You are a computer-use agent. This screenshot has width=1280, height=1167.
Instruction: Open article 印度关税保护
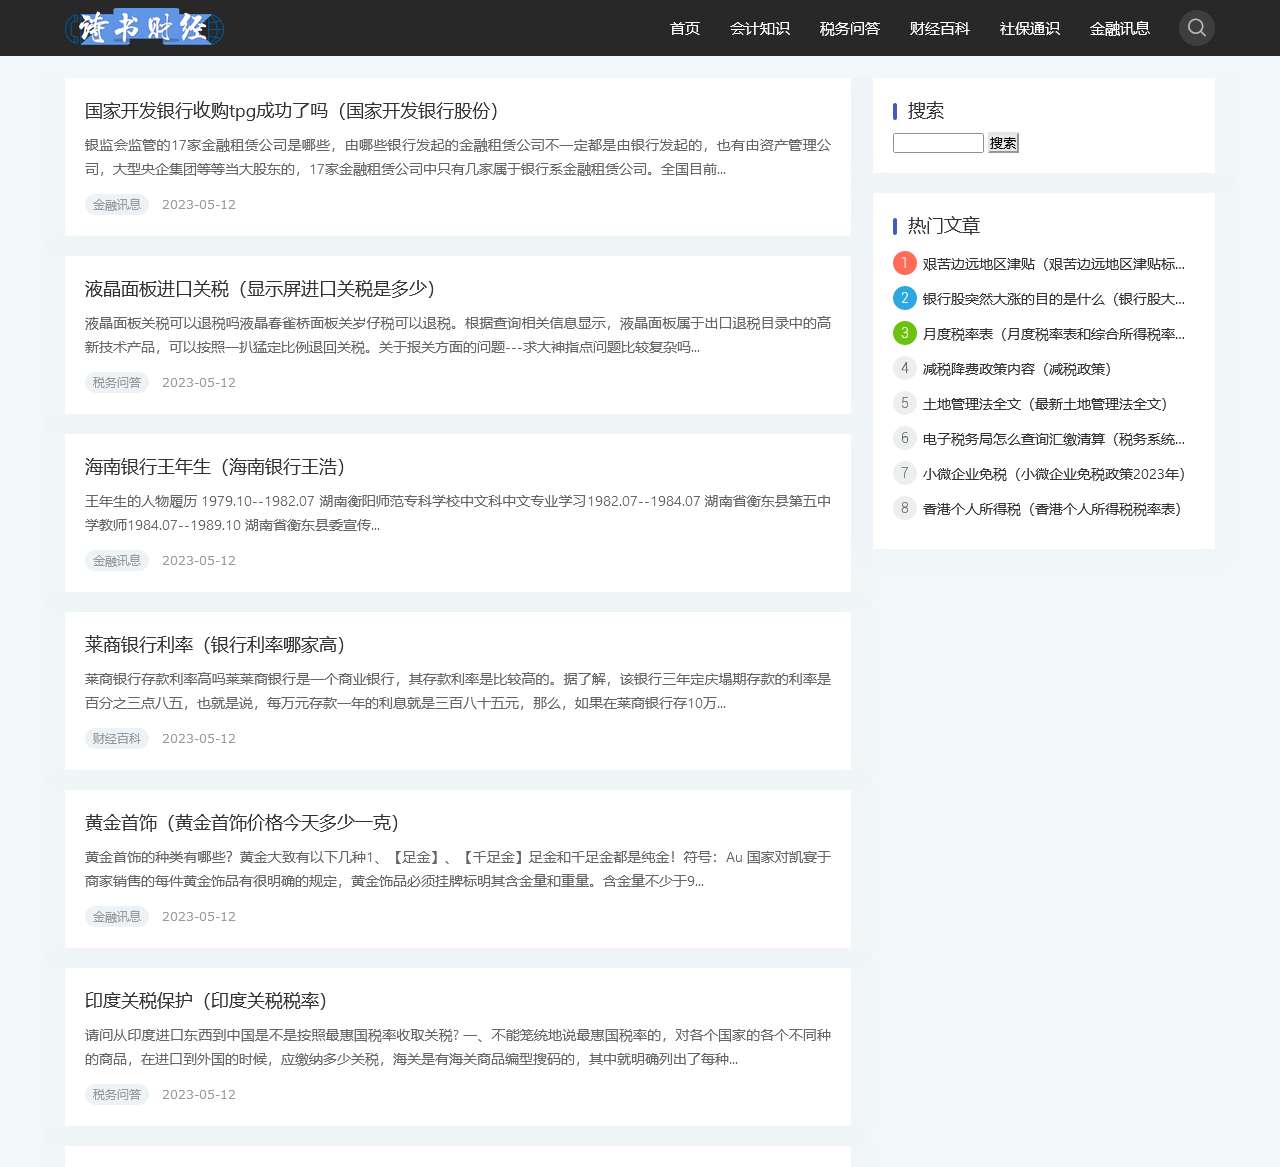pos(206,1001)
